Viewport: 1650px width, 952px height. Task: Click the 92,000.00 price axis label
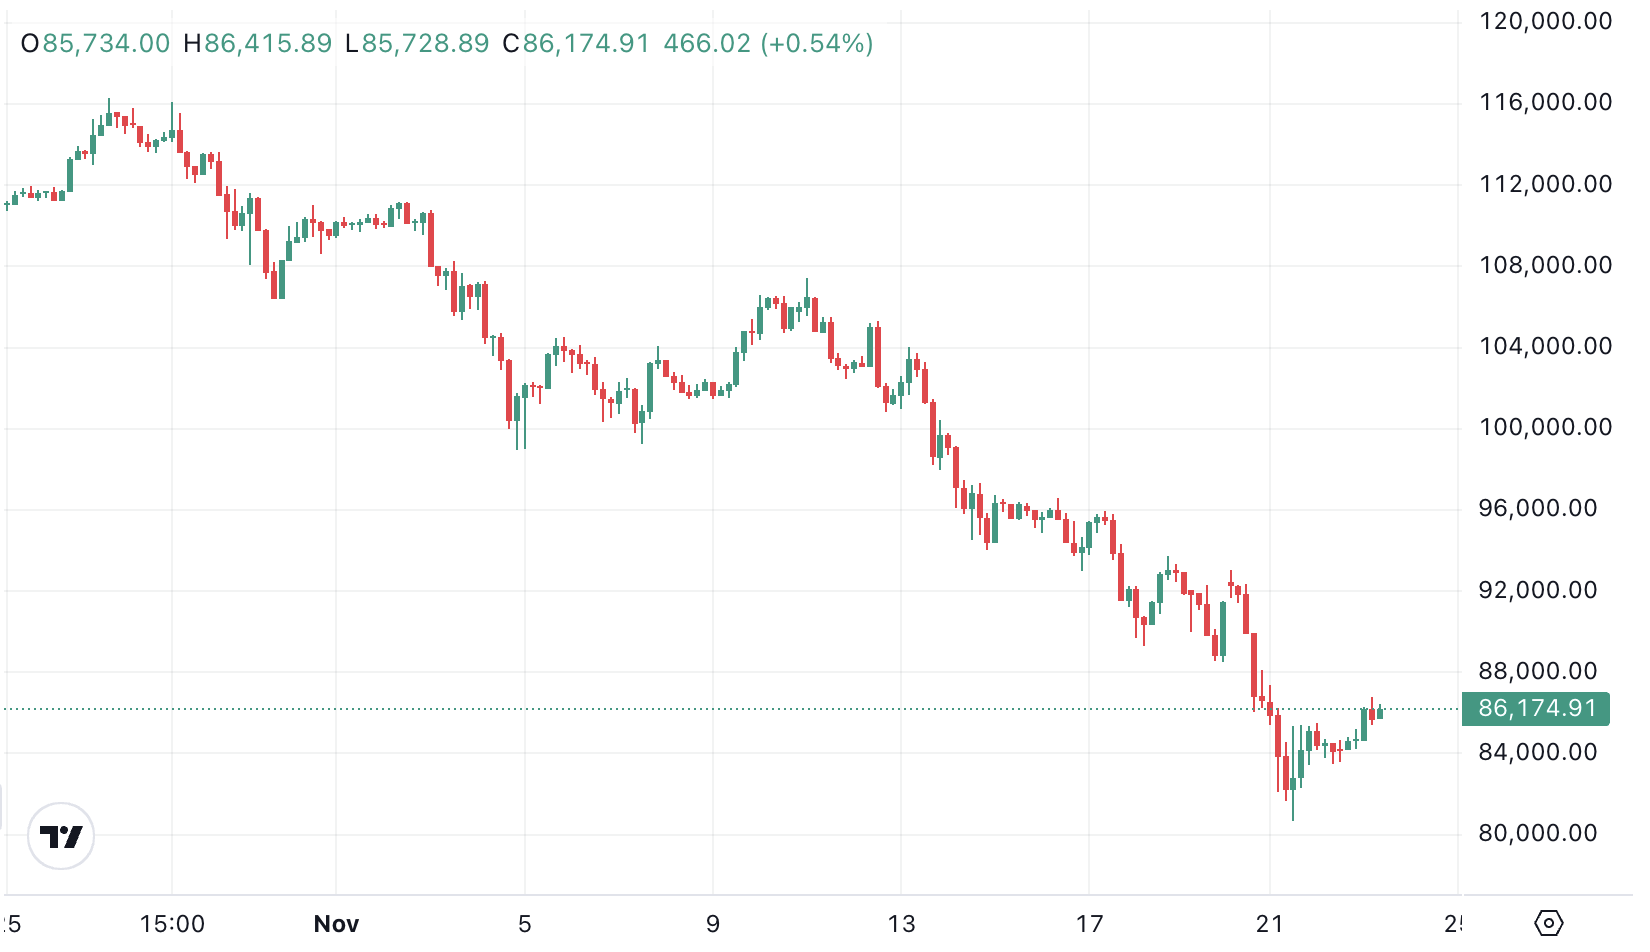(x=1538, y=590)
